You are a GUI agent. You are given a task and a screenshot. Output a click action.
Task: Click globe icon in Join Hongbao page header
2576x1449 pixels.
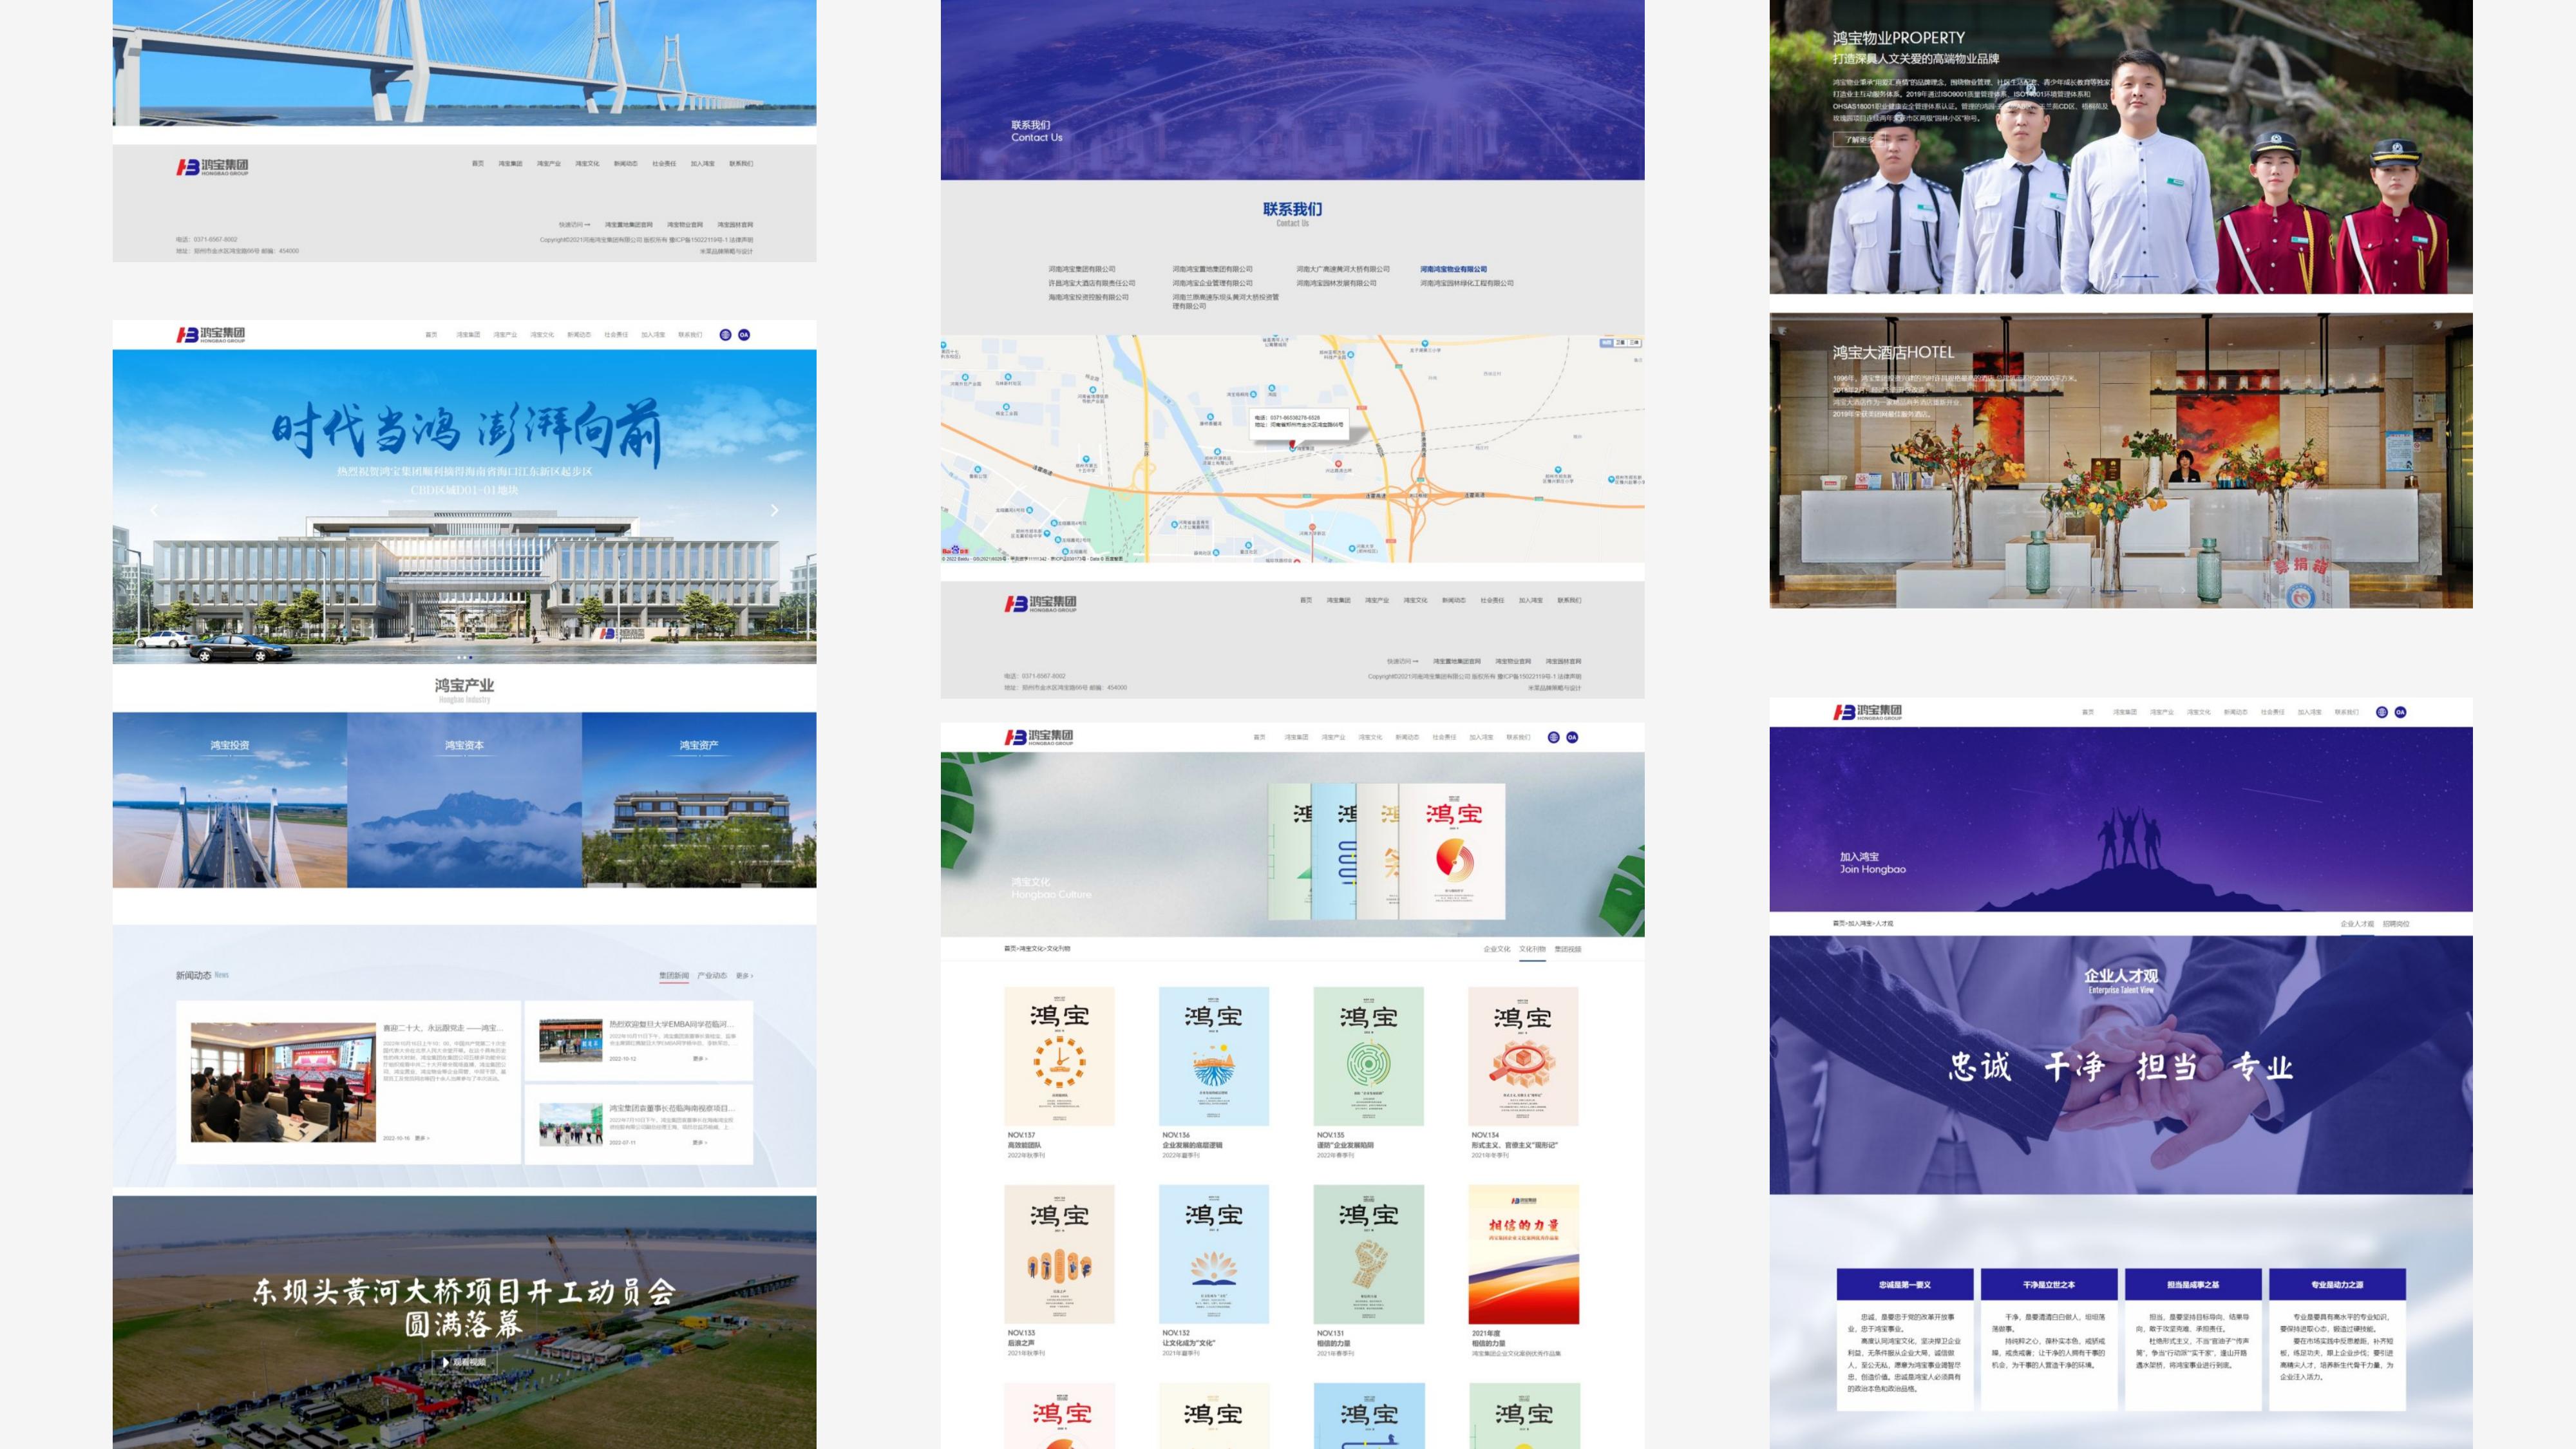(2382, 712)
